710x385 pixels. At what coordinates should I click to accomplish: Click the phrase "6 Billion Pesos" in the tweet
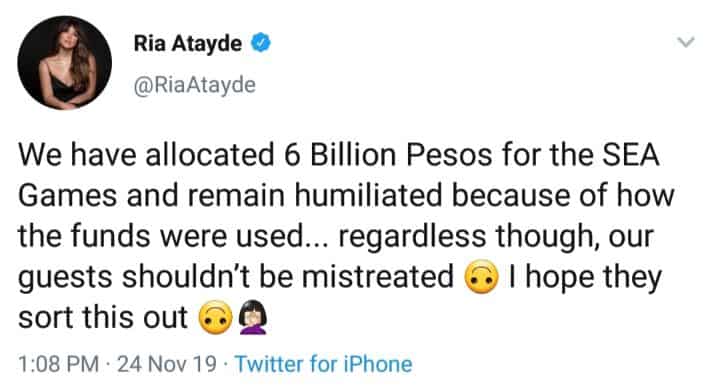(388, 154)
